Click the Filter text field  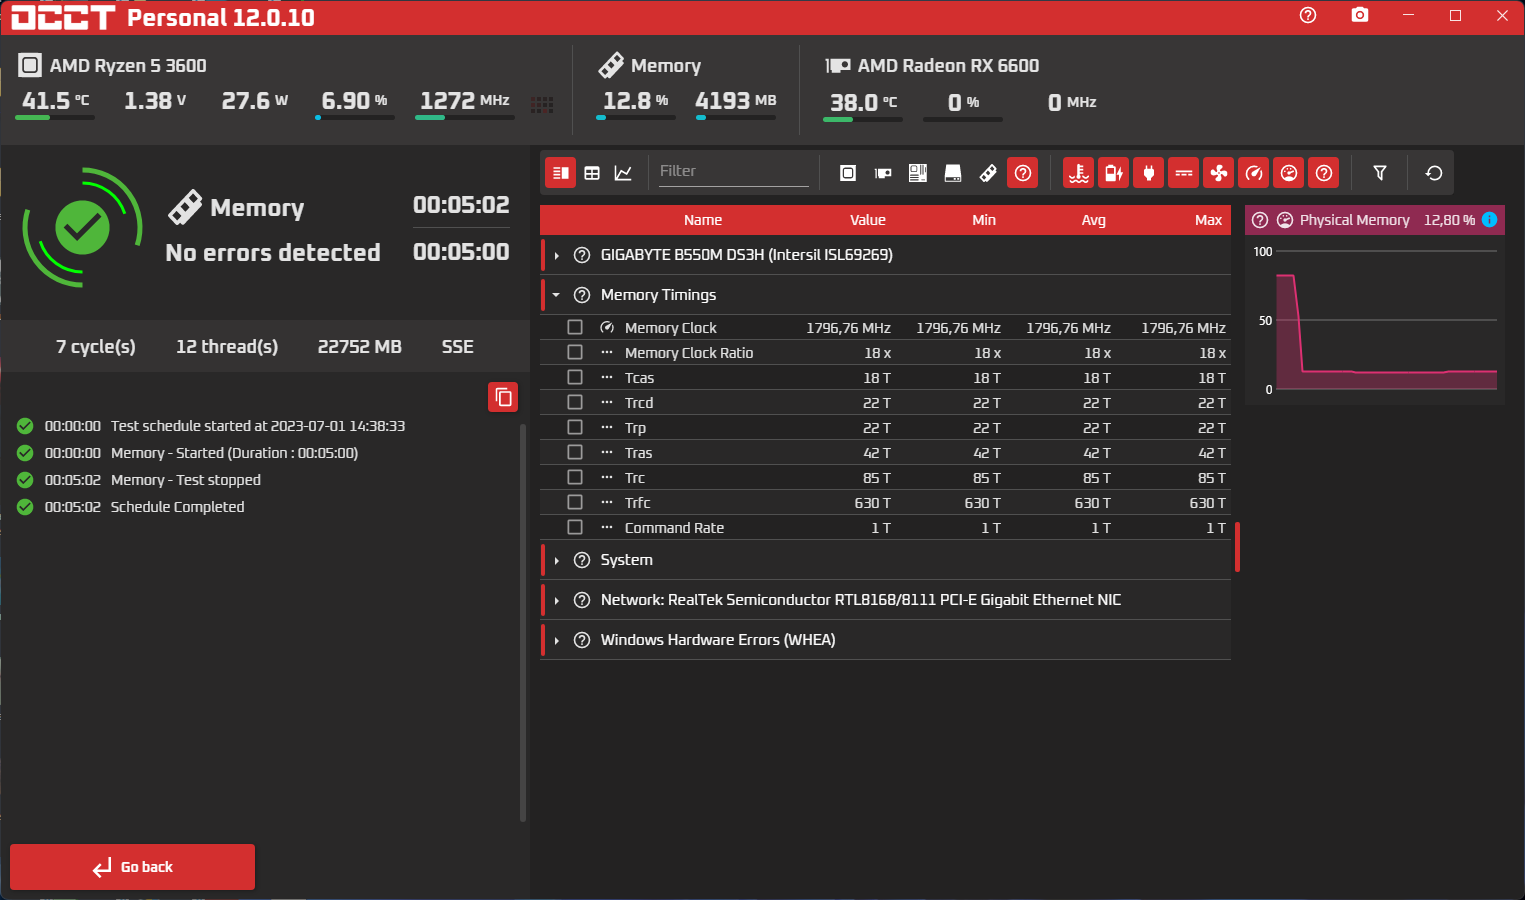tap(733, 171)
